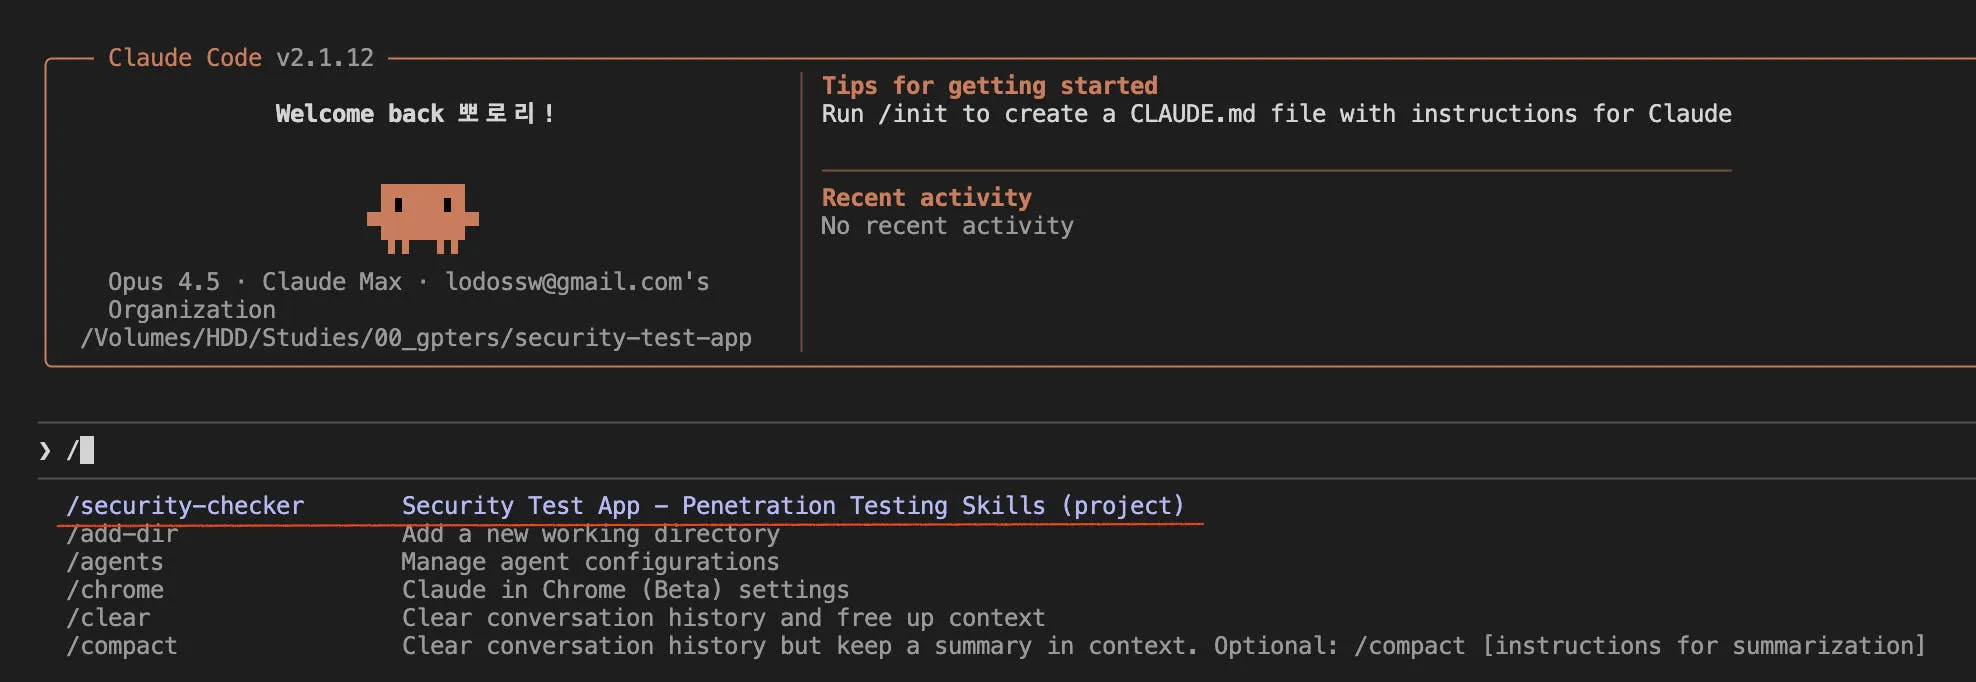Click the 'Add a new working directory' description
The width and height of the screenshot is (1976, 682).
[590, 534]
